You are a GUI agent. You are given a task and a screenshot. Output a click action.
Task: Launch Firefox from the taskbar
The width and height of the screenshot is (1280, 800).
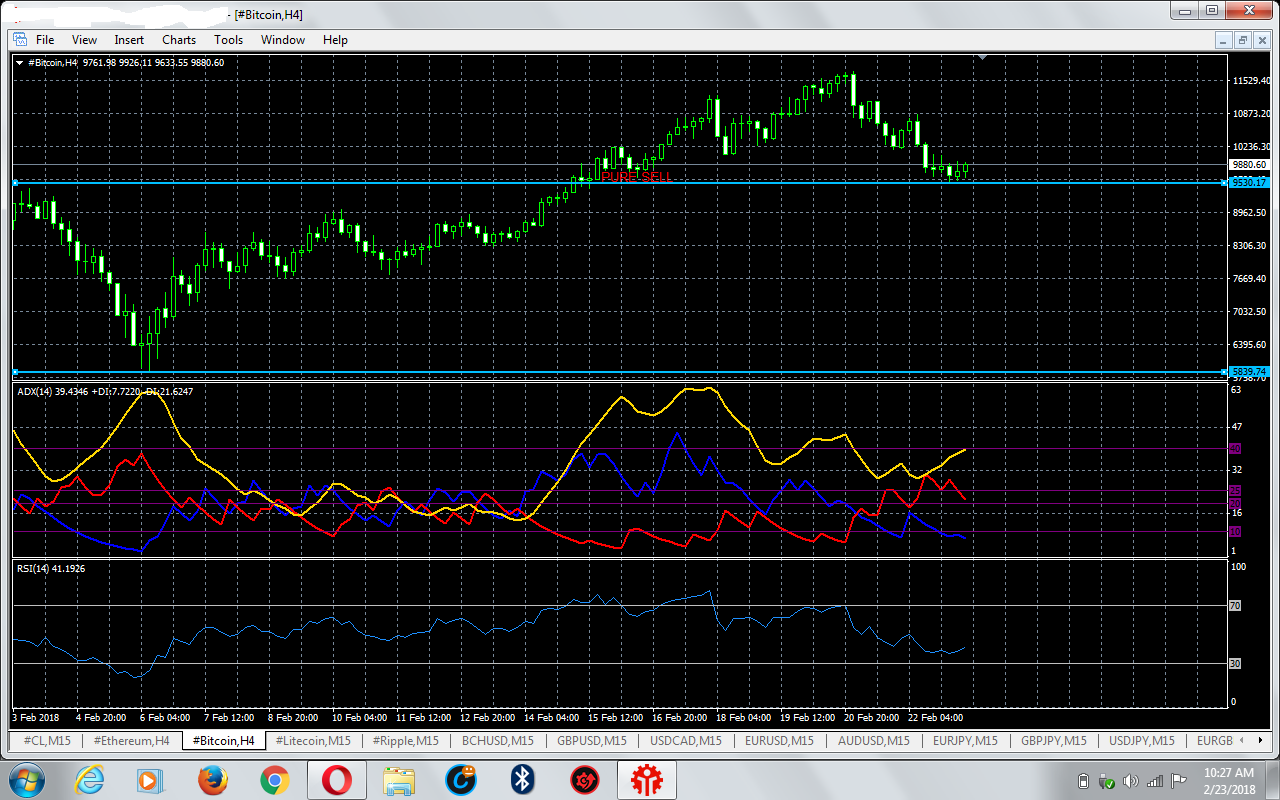212,779
